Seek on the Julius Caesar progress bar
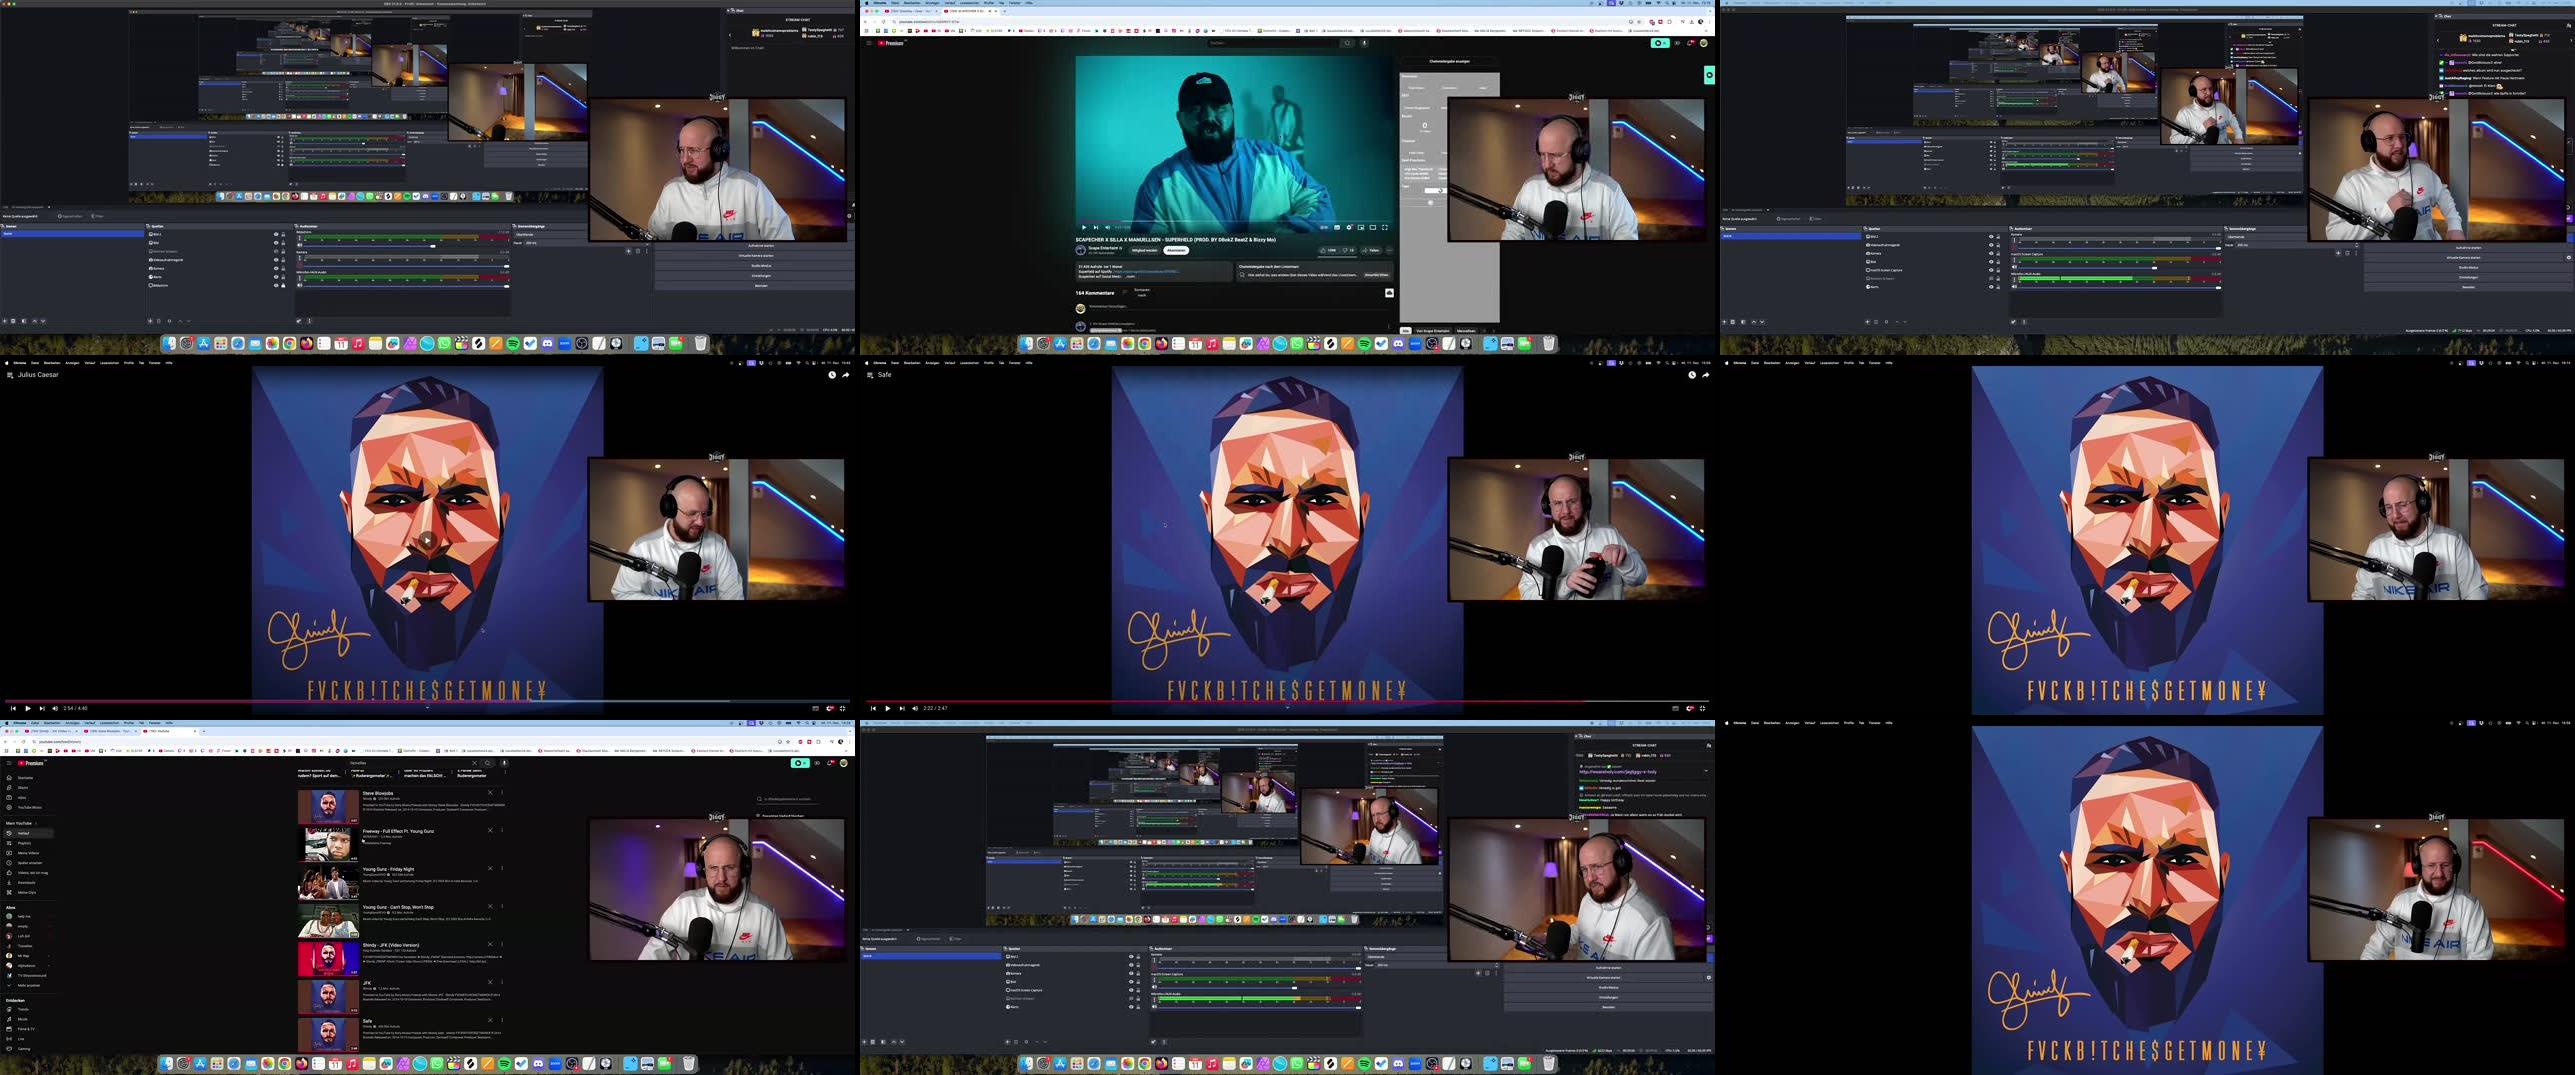 (x=428, y=701)
